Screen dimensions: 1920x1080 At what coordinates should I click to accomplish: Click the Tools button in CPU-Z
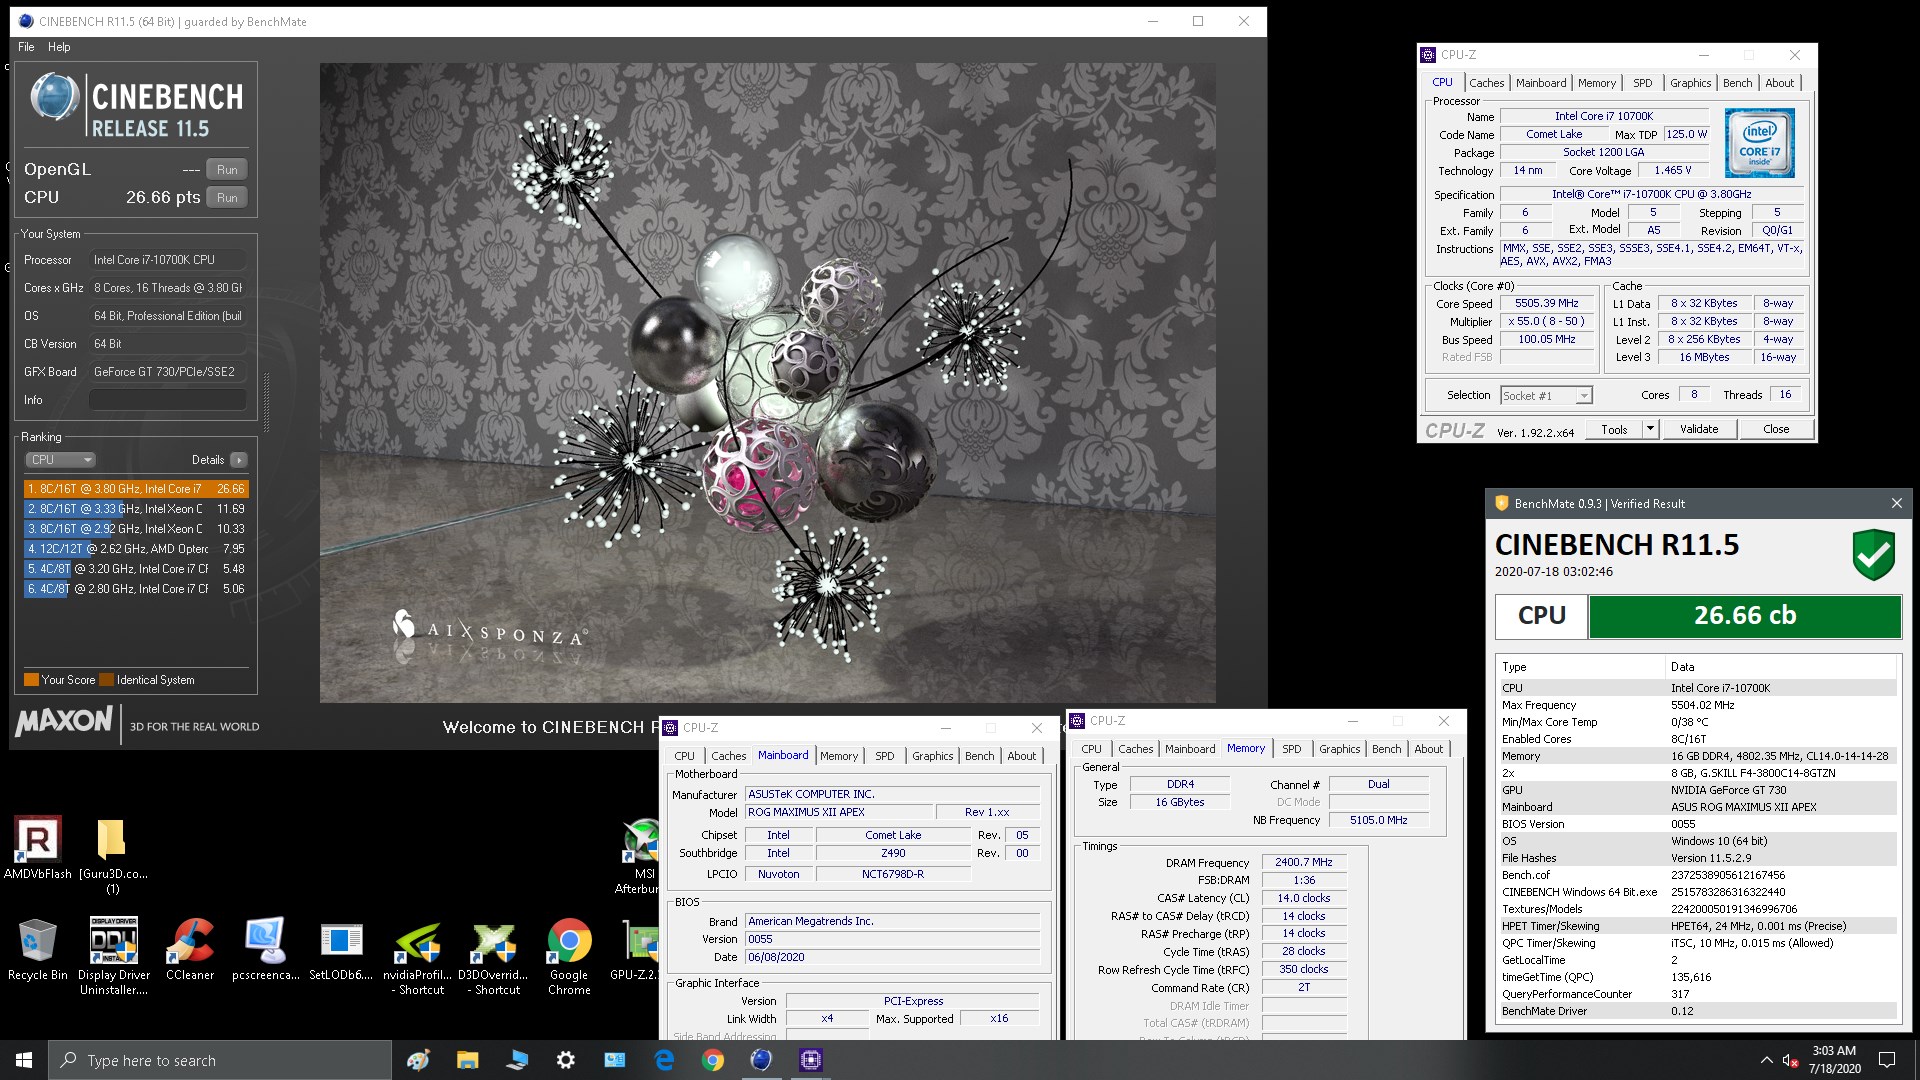click(1614, 429)
